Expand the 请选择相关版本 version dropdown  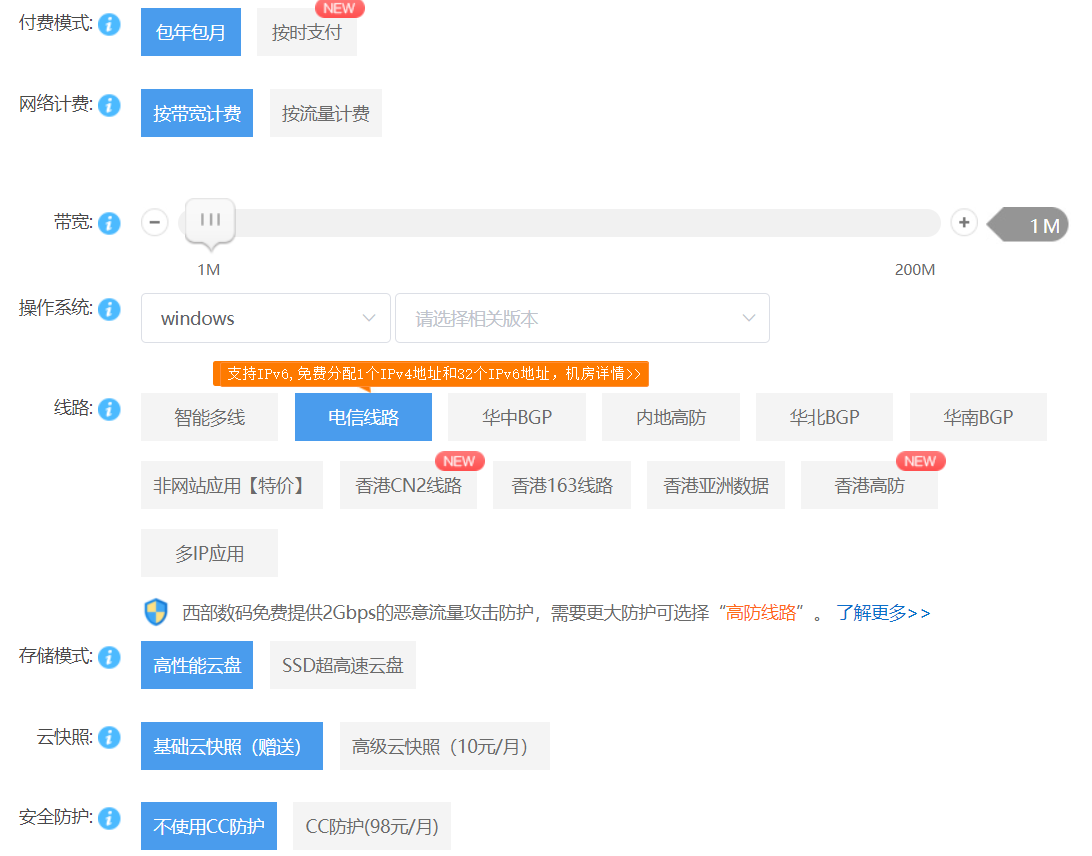tap(582, 318)
